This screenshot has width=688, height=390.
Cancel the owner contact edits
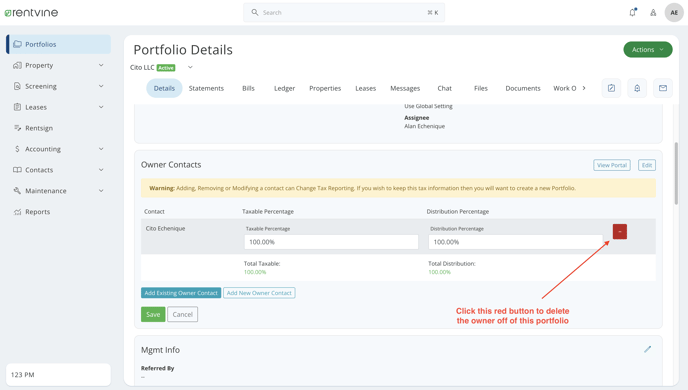click(183, 314)
